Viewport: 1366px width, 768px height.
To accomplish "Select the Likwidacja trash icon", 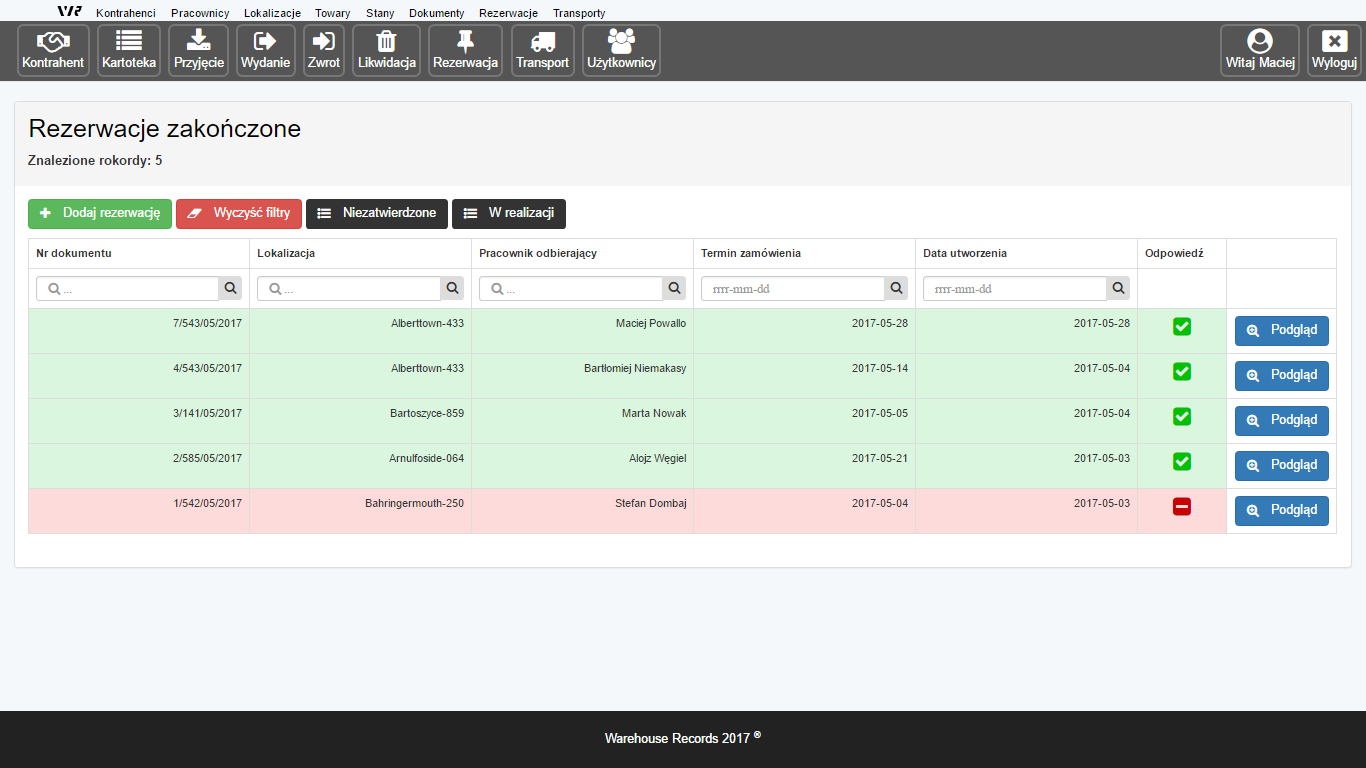I will pyautogui.click(x=386, y=41).
